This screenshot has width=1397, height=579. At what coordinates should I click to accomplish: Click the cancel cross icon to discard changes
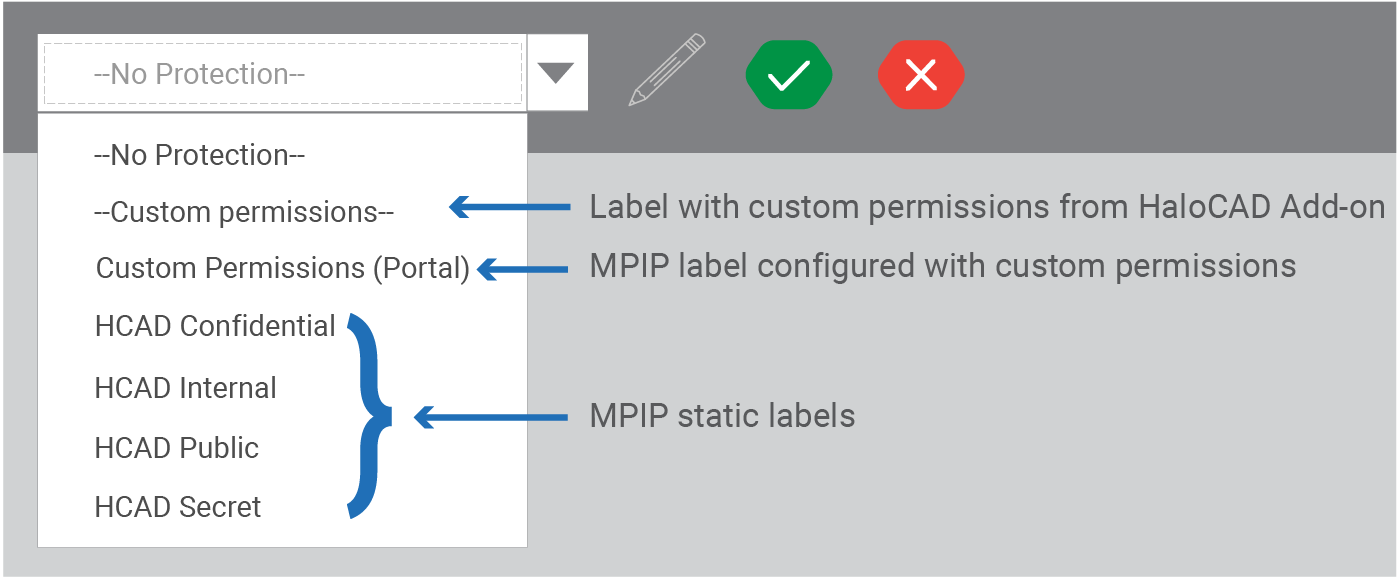point(920,73)
